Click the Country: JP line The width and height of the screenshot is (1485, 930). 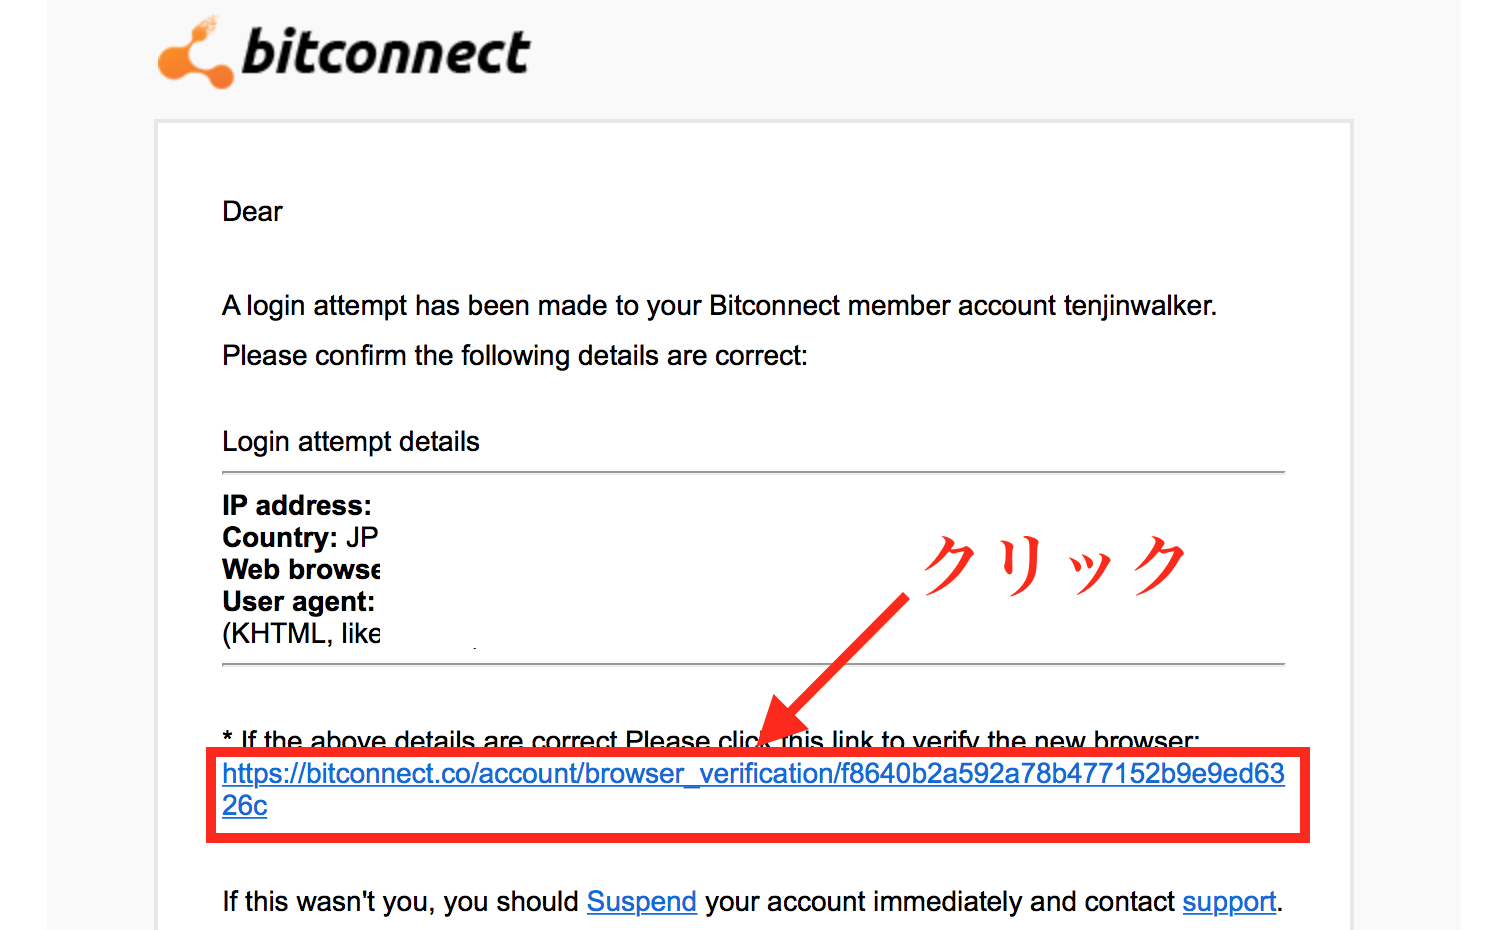[x=300, y=537]
